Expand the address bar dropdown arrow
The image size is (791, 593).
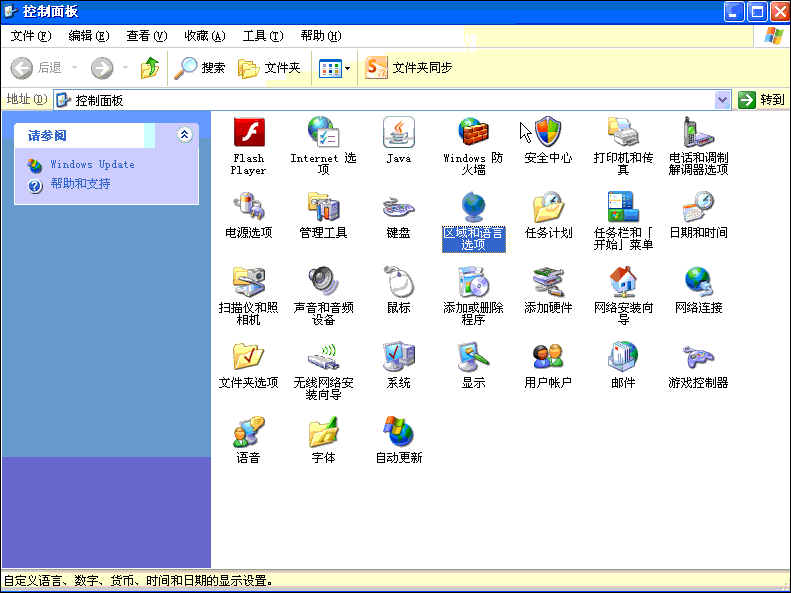point(722,100)
